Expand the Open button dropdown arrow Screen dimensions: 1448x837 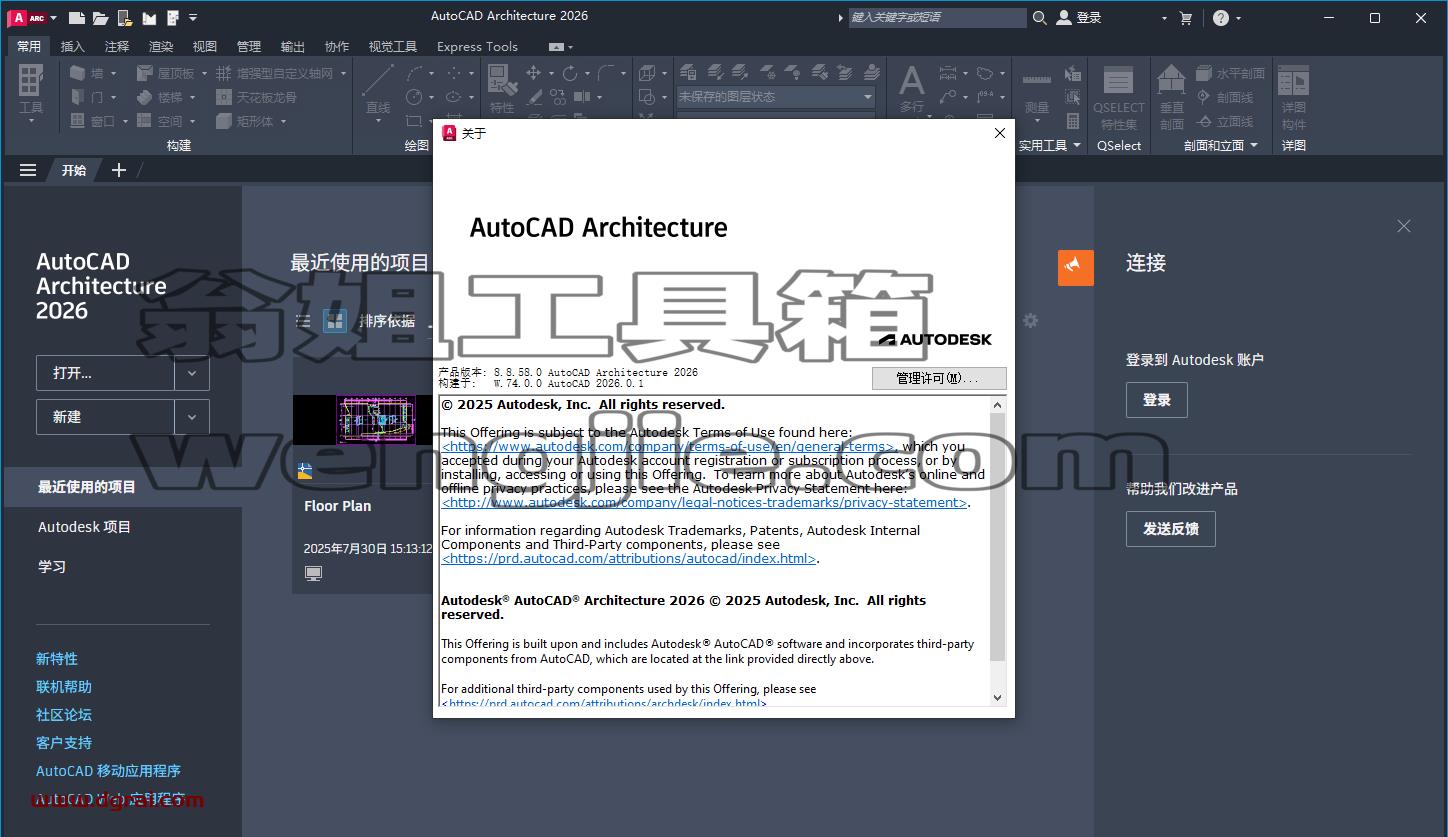[192, 373]
